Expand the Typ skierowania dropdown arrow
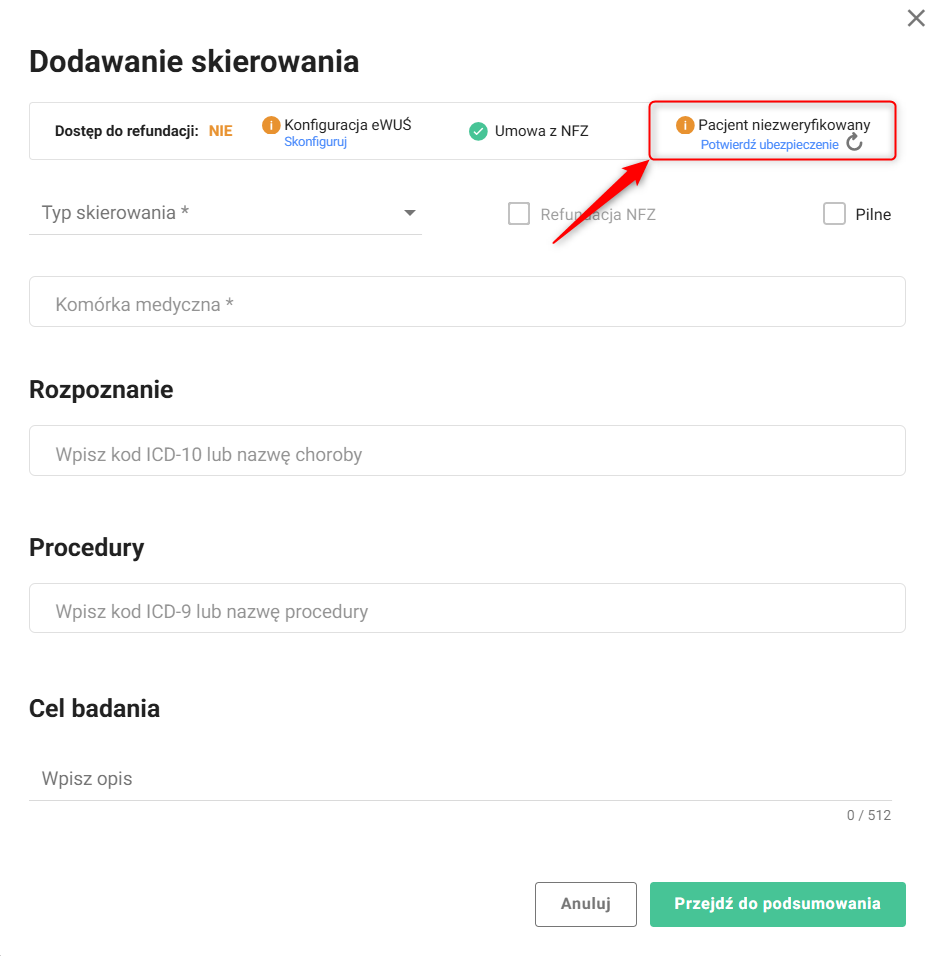934x956 pixels. (x=409, y=213)
